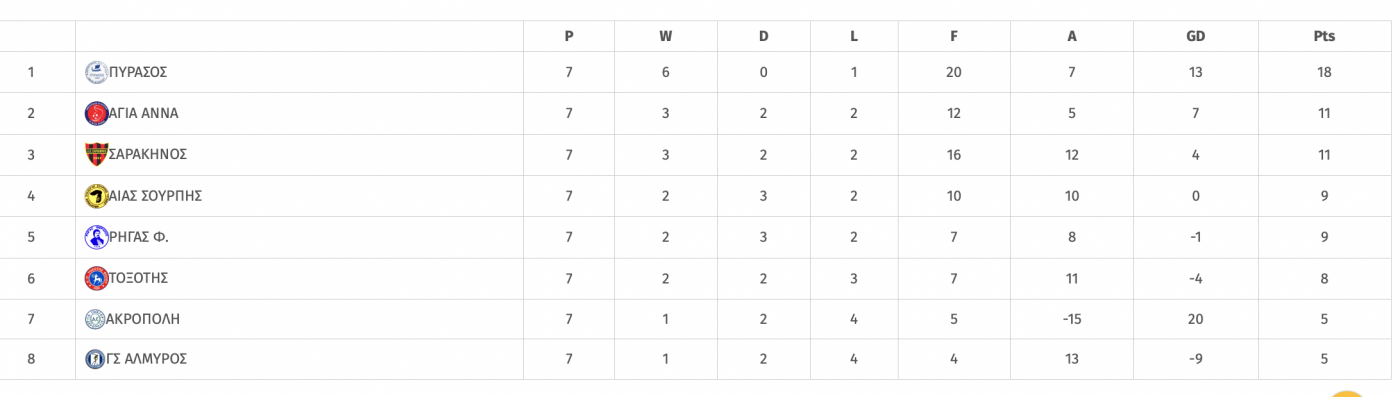Select the ΣΑΡΑΚΗΝΟΣ team name
1400x397 pixels.
click(148, 154)
